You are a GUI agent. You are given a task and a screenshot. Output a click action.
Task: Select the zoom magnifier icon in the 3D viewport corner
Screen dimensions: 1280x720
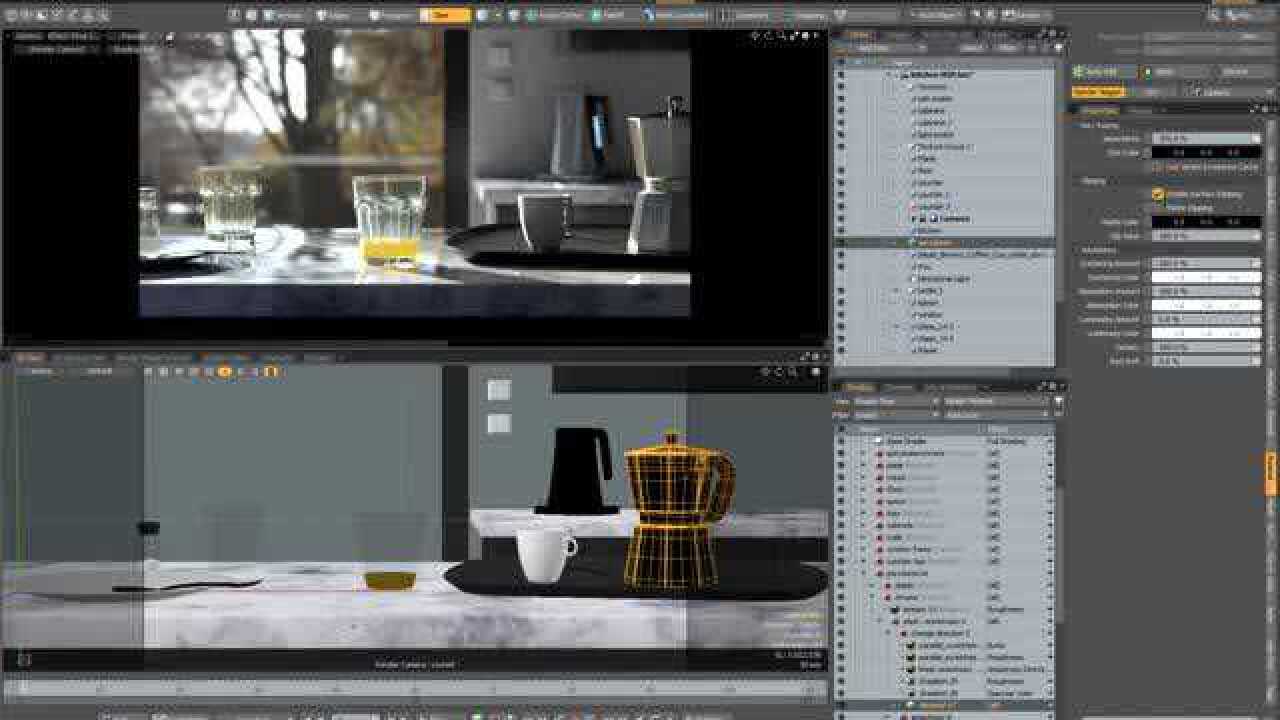click(x=788, y=370)
